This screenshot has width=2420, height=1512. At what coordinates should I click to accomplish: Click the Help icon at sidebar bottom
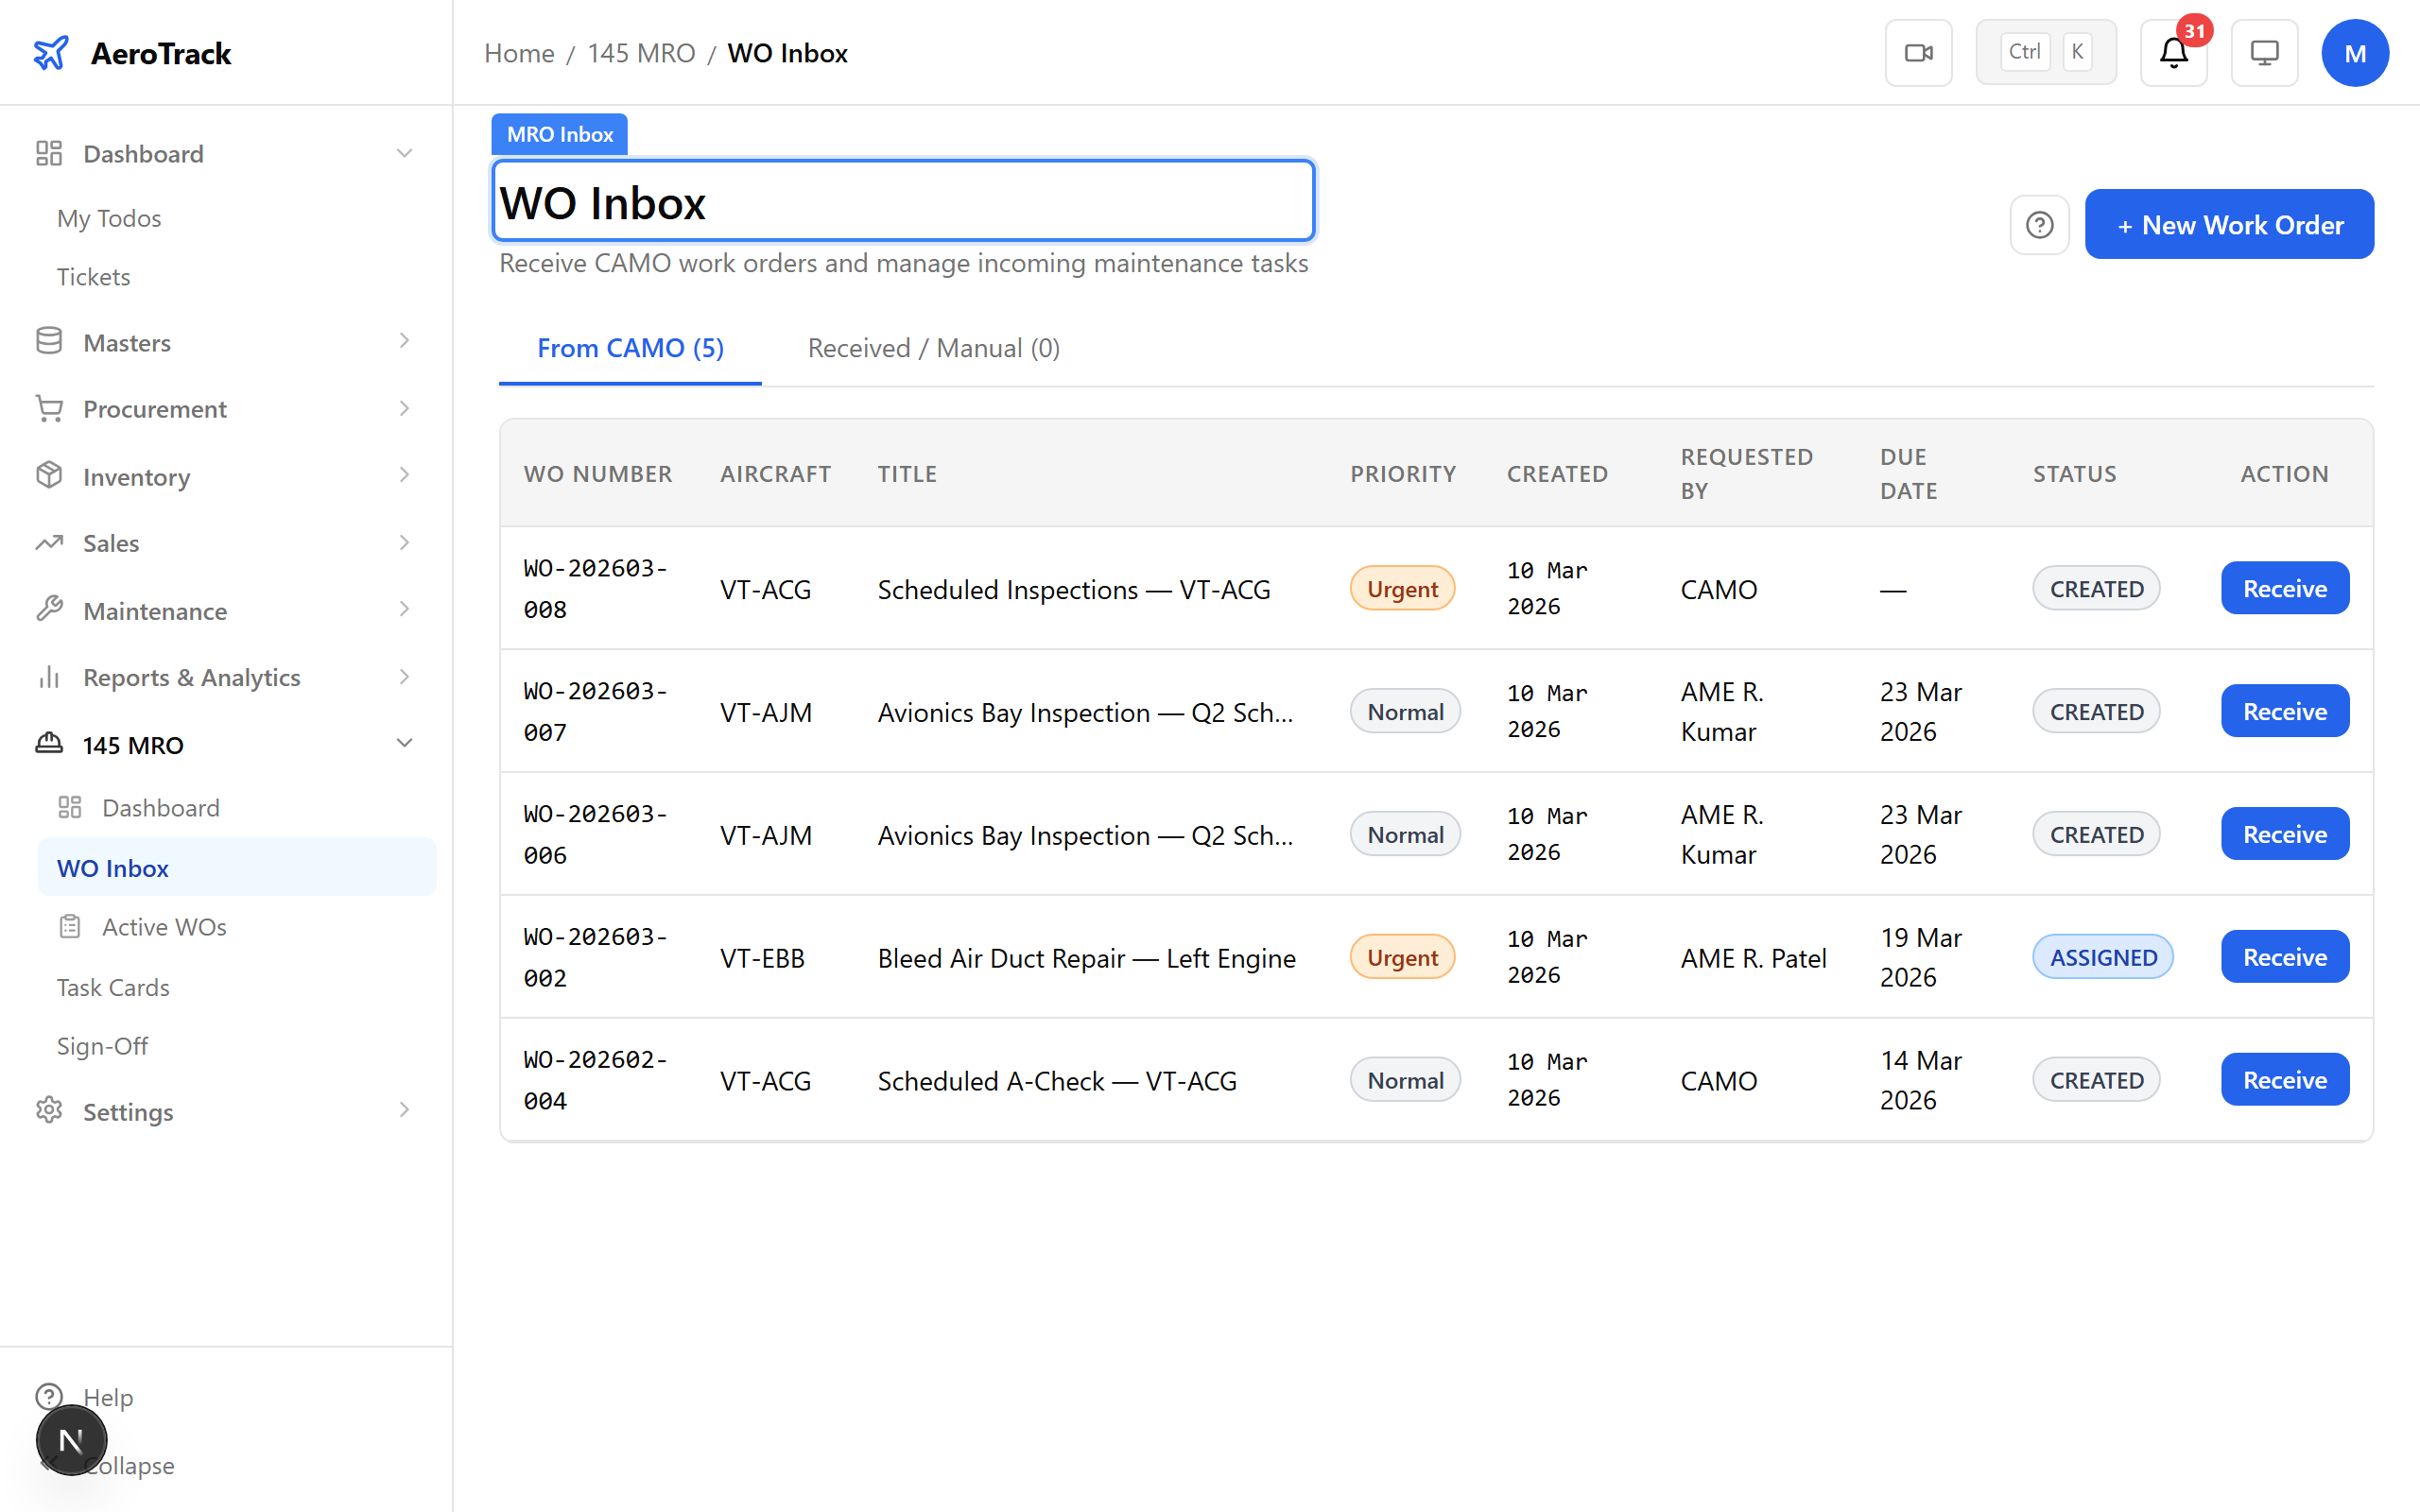point(50,1397)
